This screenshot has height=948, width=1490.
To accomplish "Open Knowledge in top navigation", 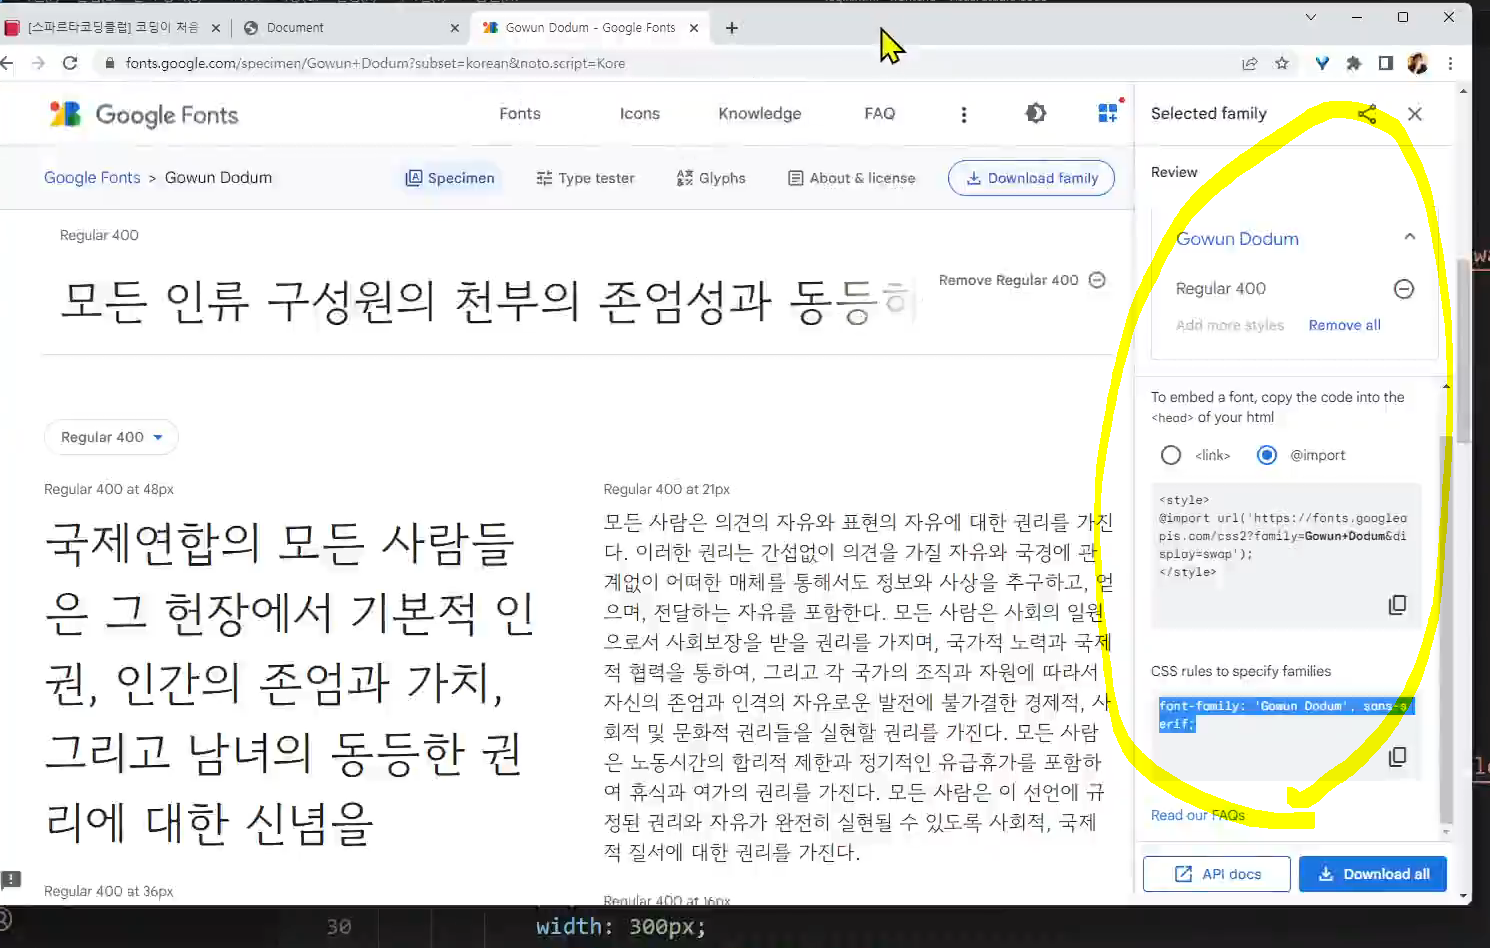I will point(760,114).
